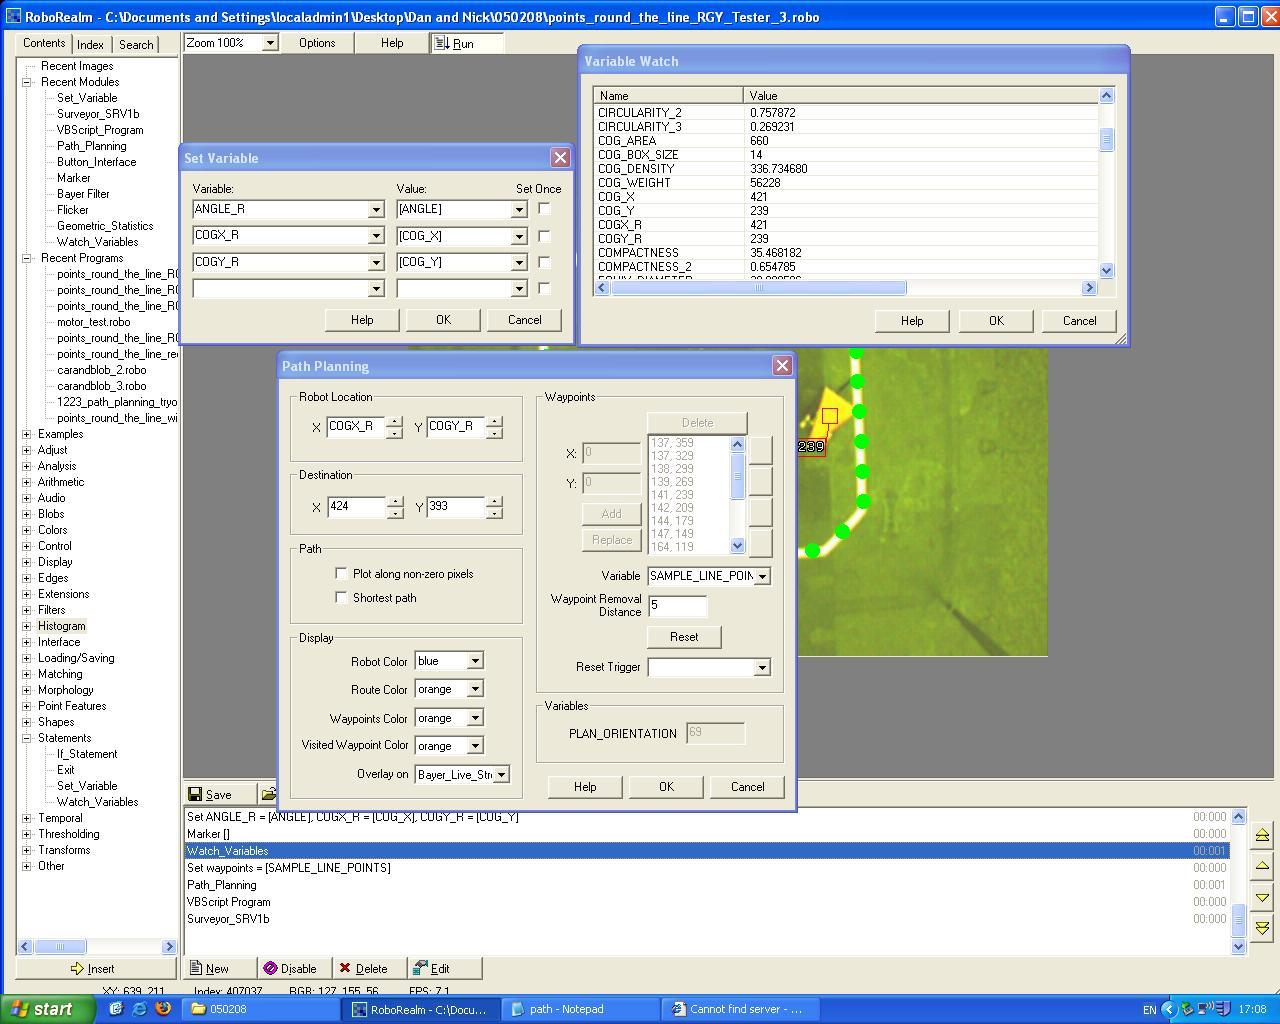The width and height of the screenshot is (1280, 1024).
Task: Enable 'Plot along non-zero pixels' checkbox
Action: (342, 574)
